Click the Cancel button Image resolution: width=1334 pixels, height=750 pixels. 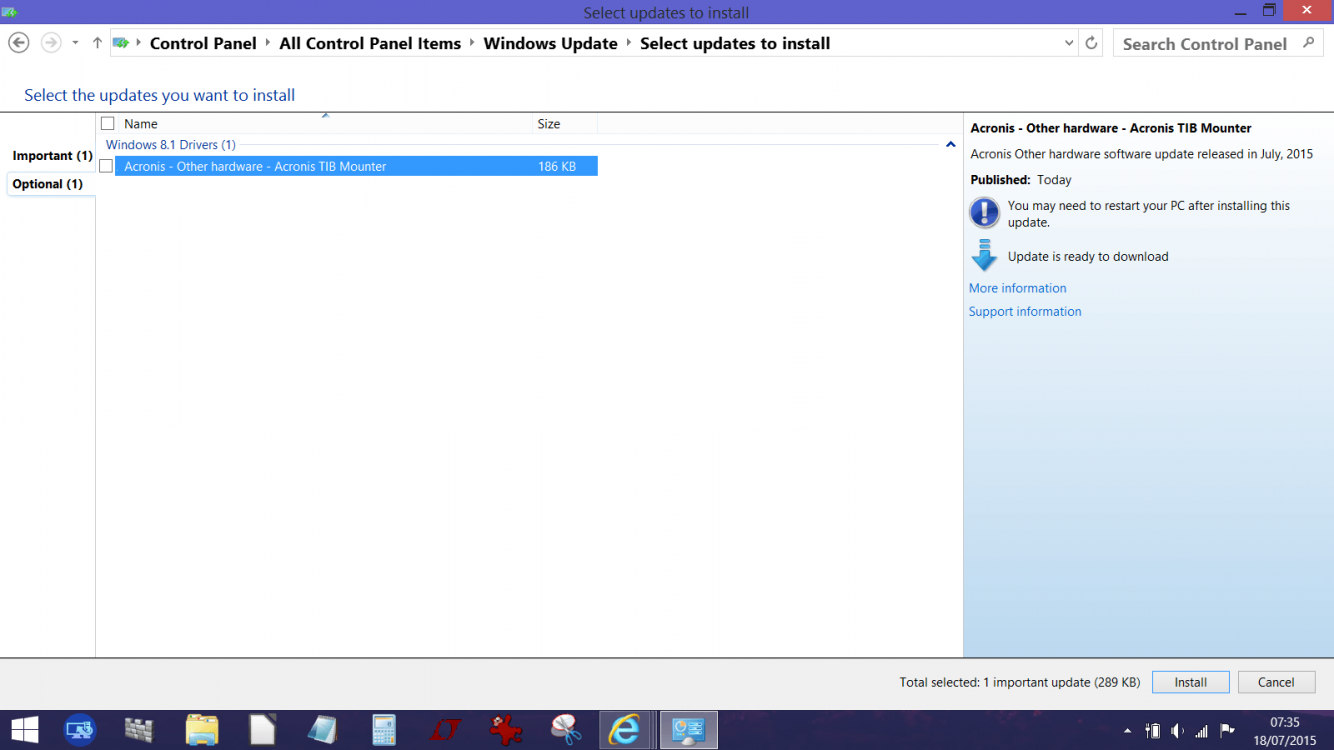pos(1276,682)
